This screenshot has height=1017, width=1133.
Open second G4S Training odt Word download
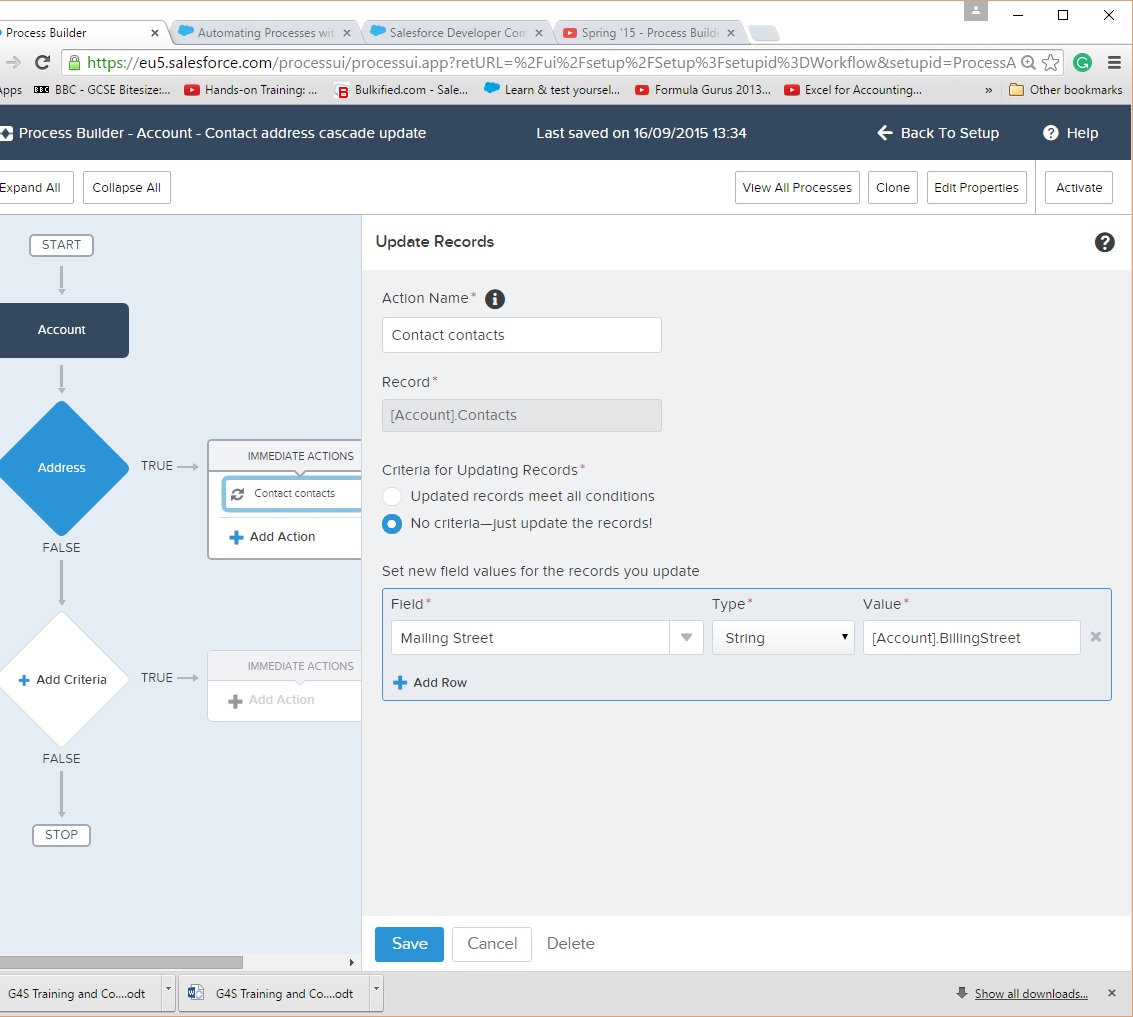pyautogui.click(x=274, y=994)
